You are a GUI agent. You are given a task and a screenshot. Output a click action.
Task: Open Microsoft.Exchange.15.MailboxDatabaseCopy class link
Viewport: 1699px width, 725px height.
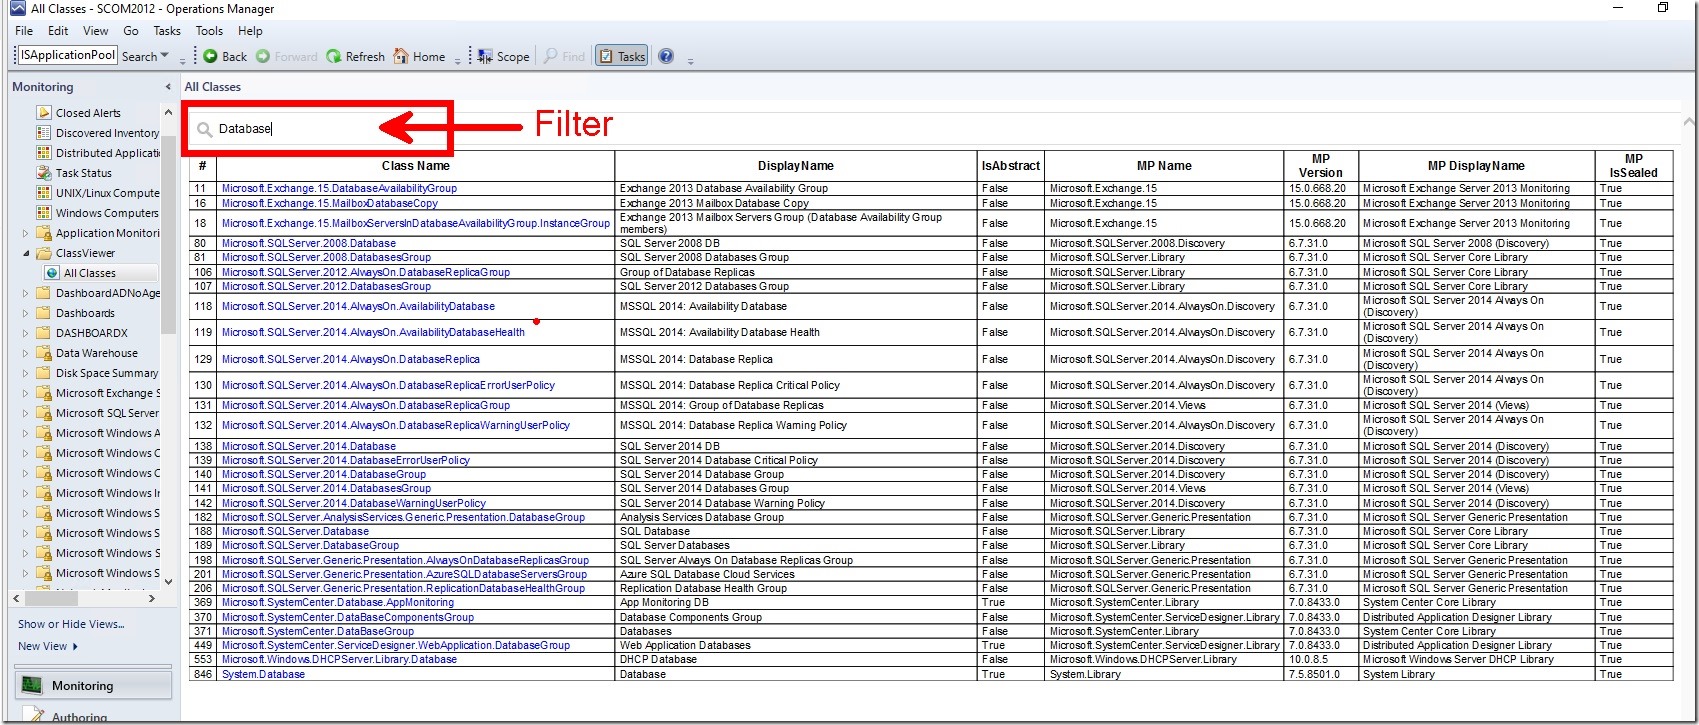pos(330,203)
